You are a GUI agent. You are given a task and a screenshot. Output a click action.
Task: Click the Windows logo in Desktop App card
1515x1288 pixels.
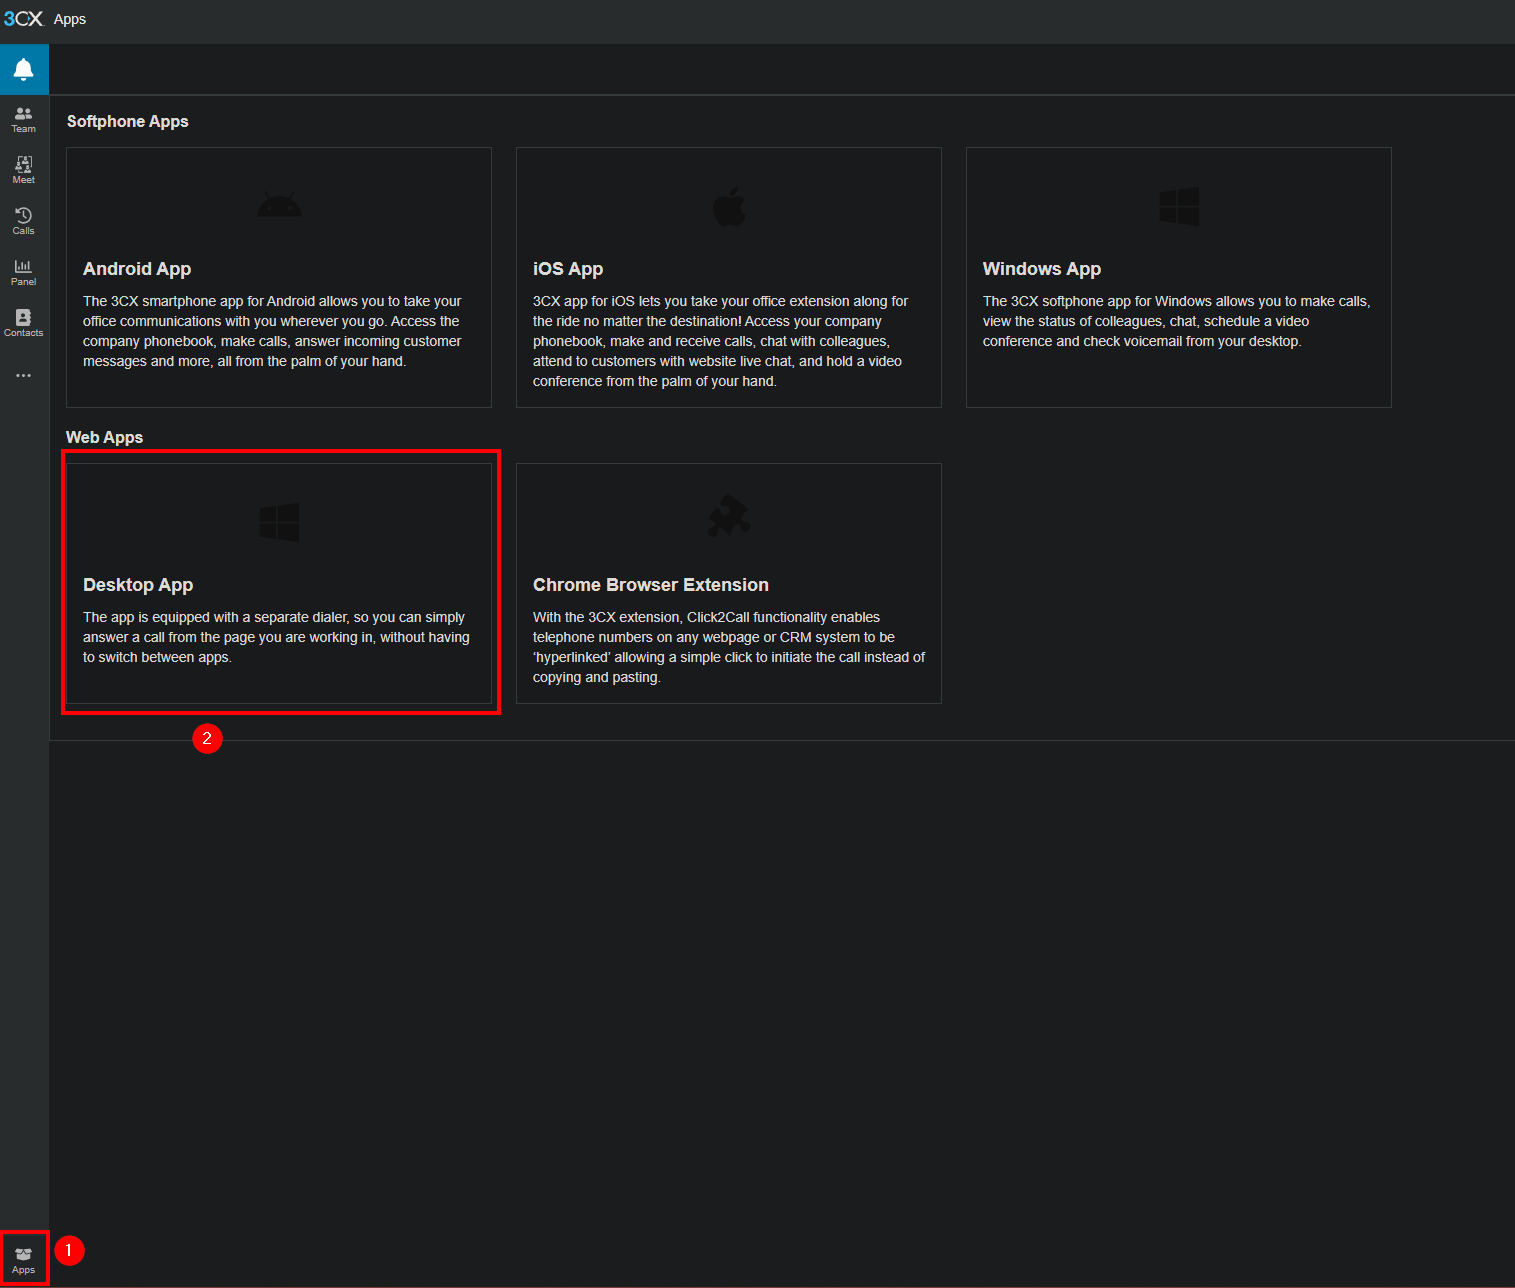point(279,522)
